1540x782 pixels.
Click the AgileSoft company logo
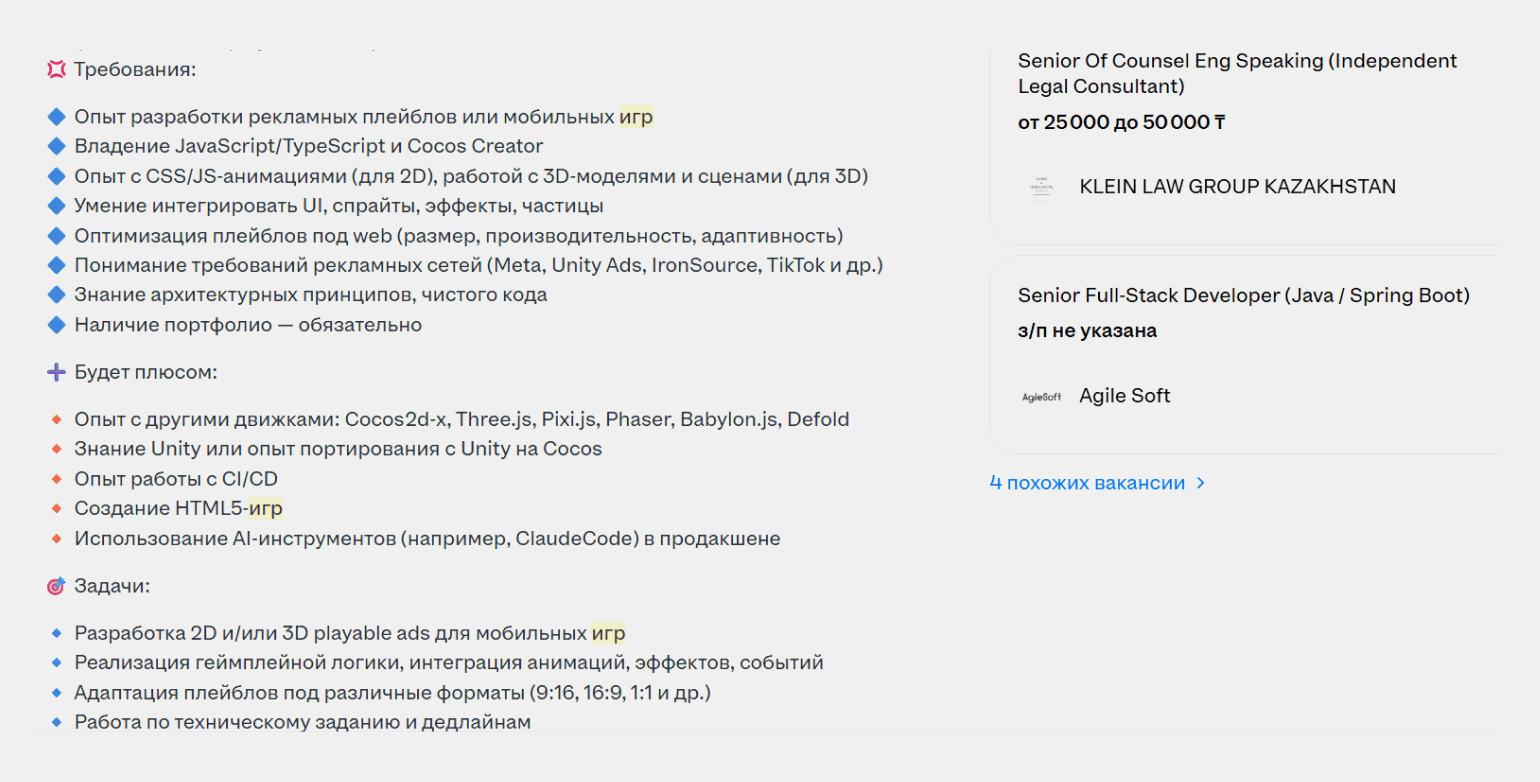point(1041,396)
